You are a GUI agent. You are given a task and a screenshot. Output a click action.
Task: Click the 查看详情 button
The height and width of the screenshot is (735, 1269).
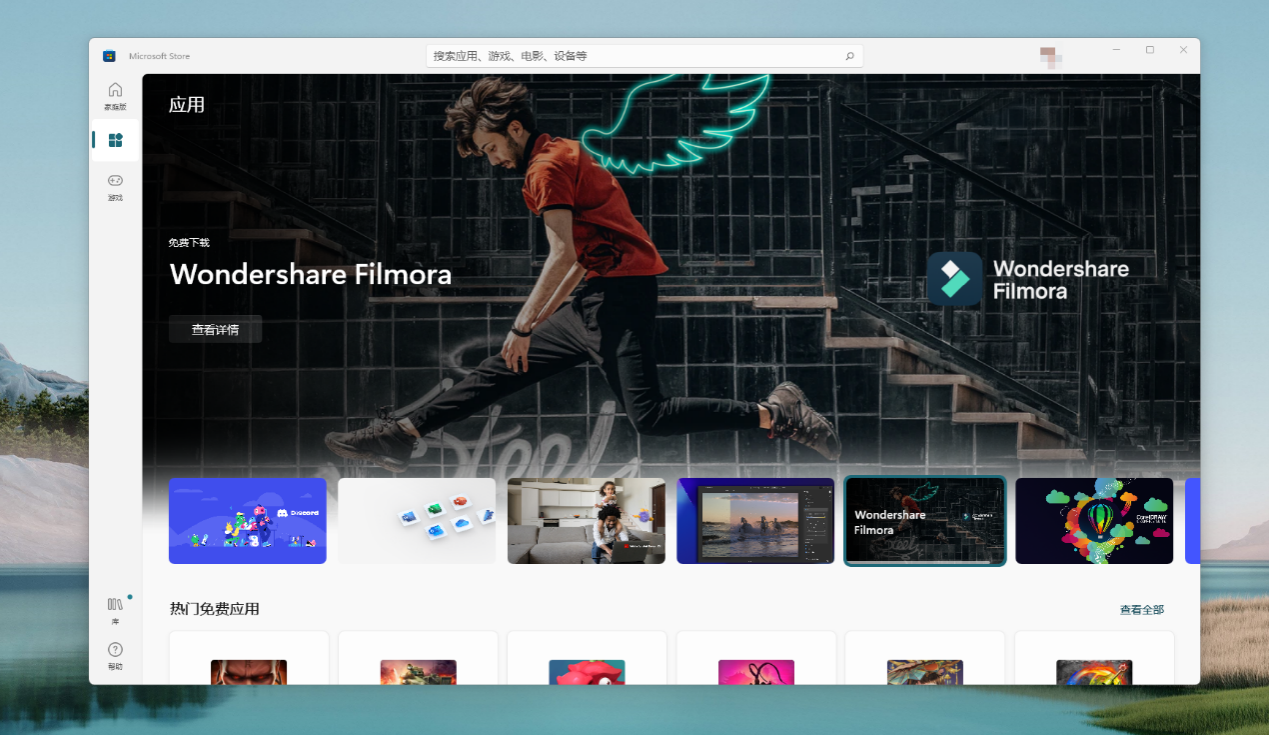pyautogui.click(x=215, y=328)
